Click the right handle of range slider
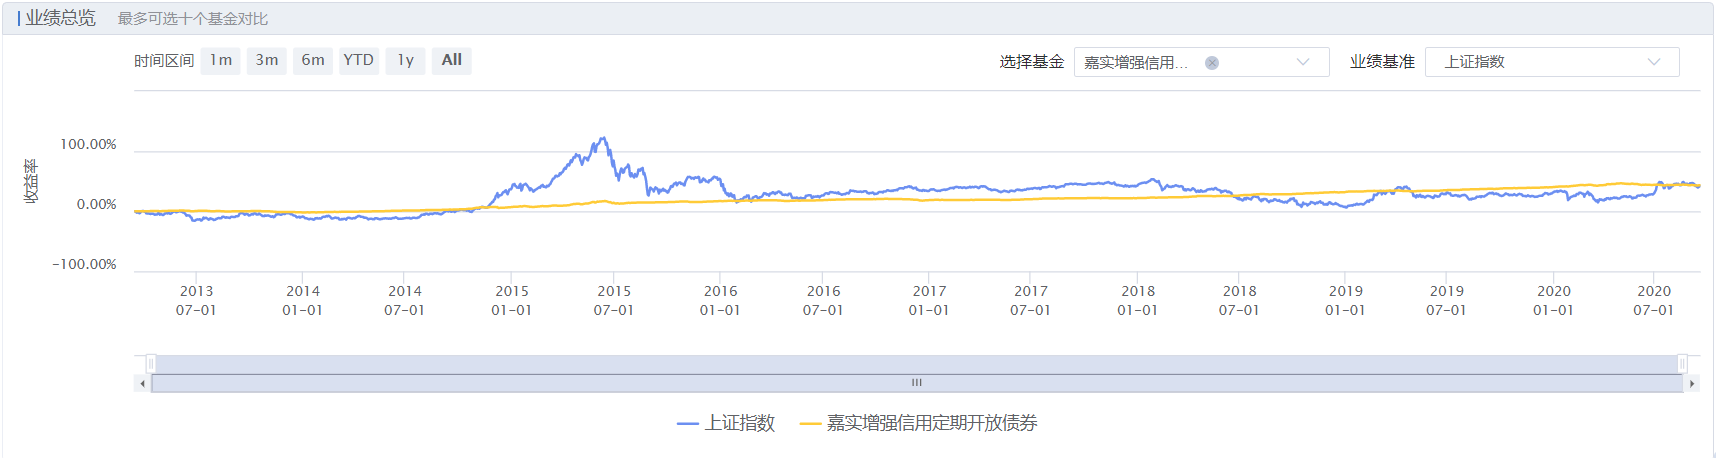 tap(1682, 363)
